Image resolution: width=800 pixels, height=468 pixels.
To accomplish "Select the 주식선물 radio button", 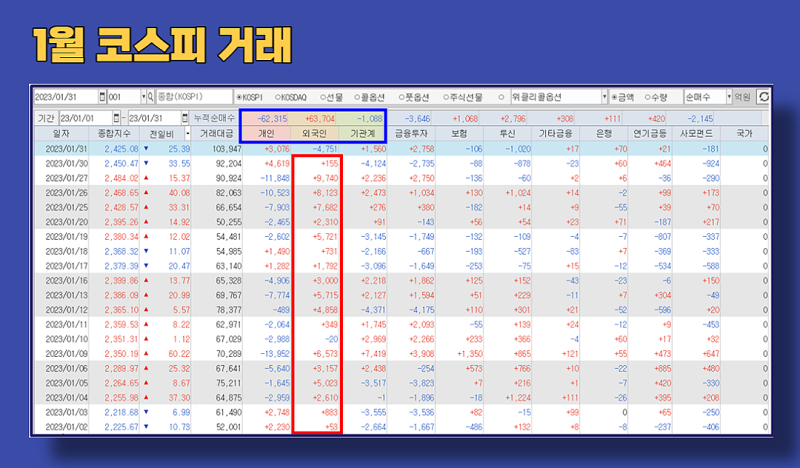I will click(x=446, y=97).
